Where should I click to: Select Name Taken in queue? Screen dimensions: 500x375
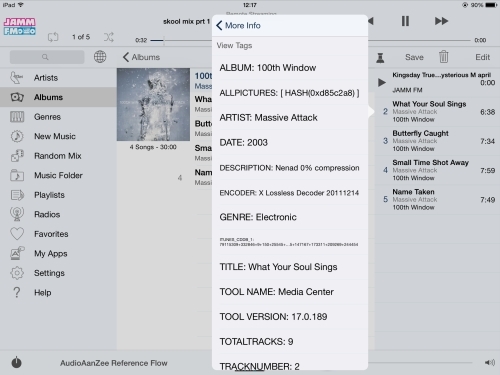(437, 200)
